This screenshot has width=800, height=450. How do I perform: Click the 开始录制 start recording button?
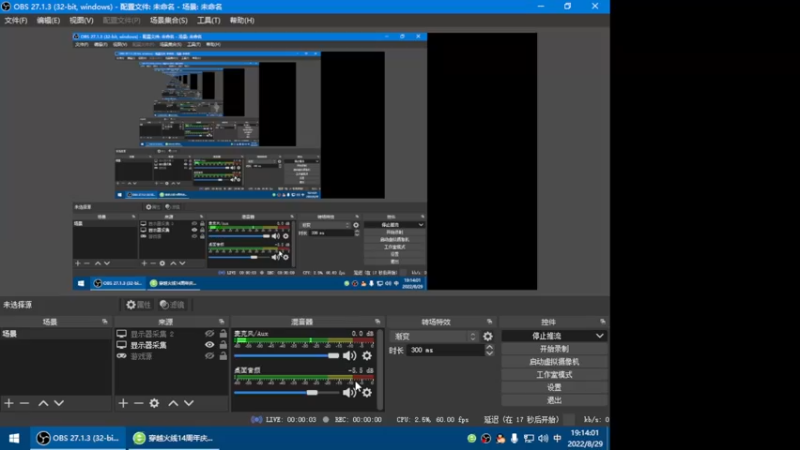[x=554, y=349]
